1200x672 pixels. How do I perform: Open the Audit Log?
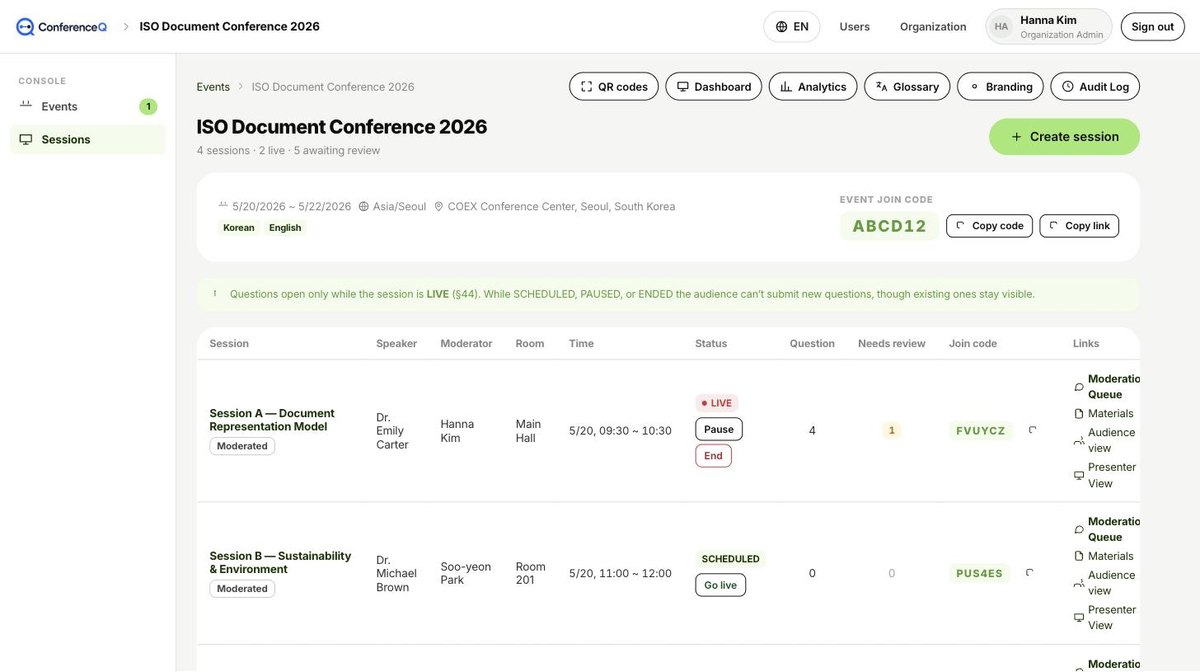1095,87
